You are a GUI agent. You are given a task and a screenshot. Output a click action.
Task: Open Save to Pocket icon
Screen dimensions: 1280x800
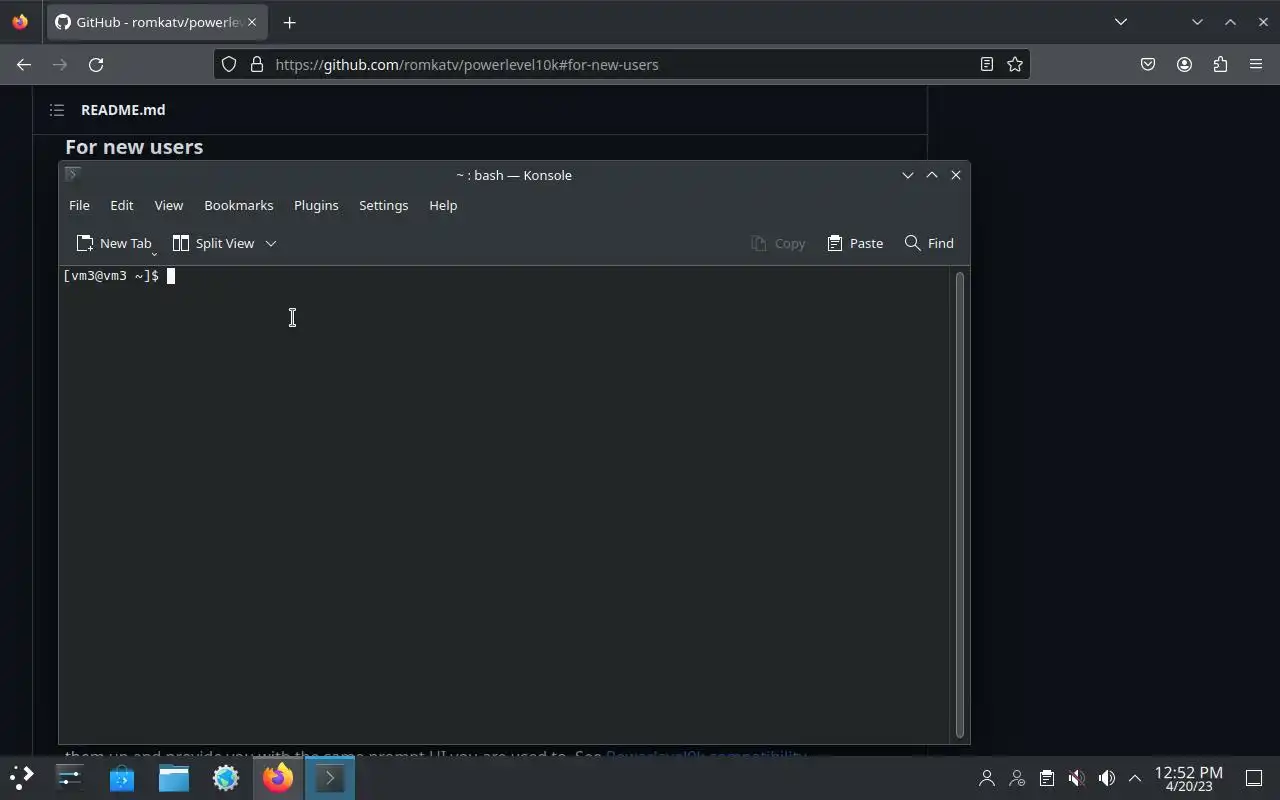[1148, 64]
